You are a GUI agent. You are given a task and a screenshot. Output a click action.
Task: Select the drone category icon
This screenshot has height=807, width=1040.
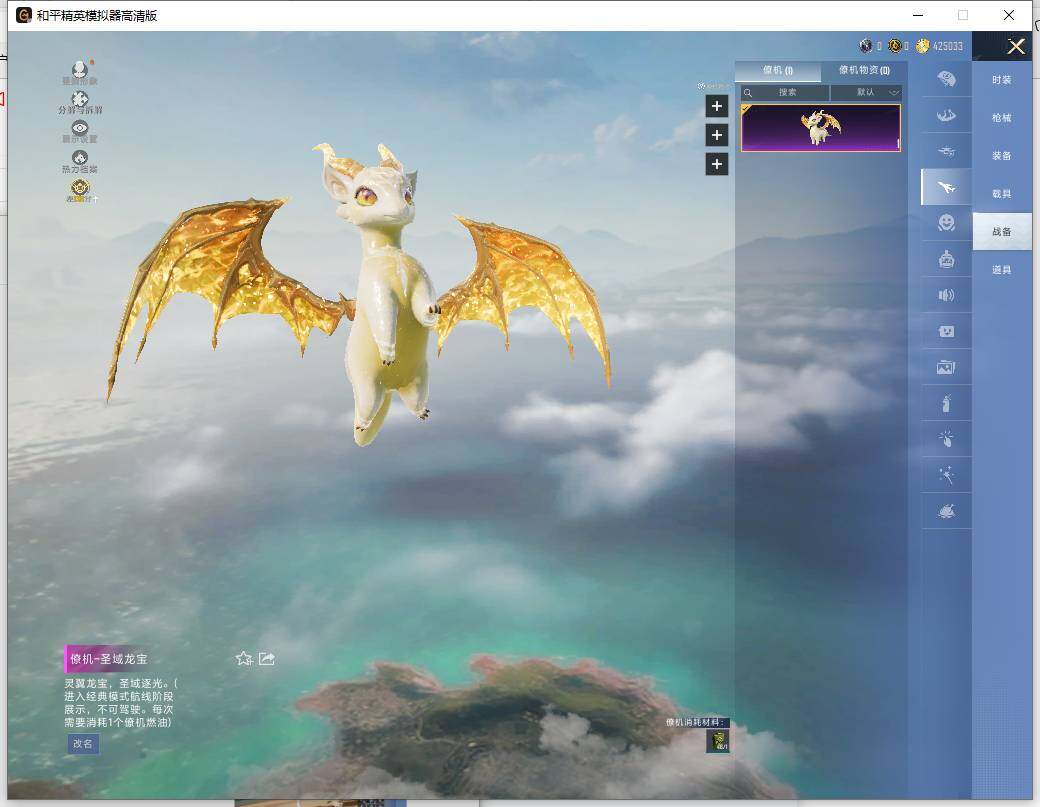point(946,151)
